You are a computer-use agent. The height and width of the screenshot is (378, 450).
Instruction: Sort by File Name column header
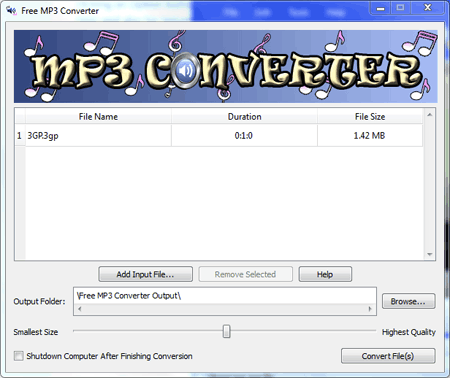[x=98, y=117]
